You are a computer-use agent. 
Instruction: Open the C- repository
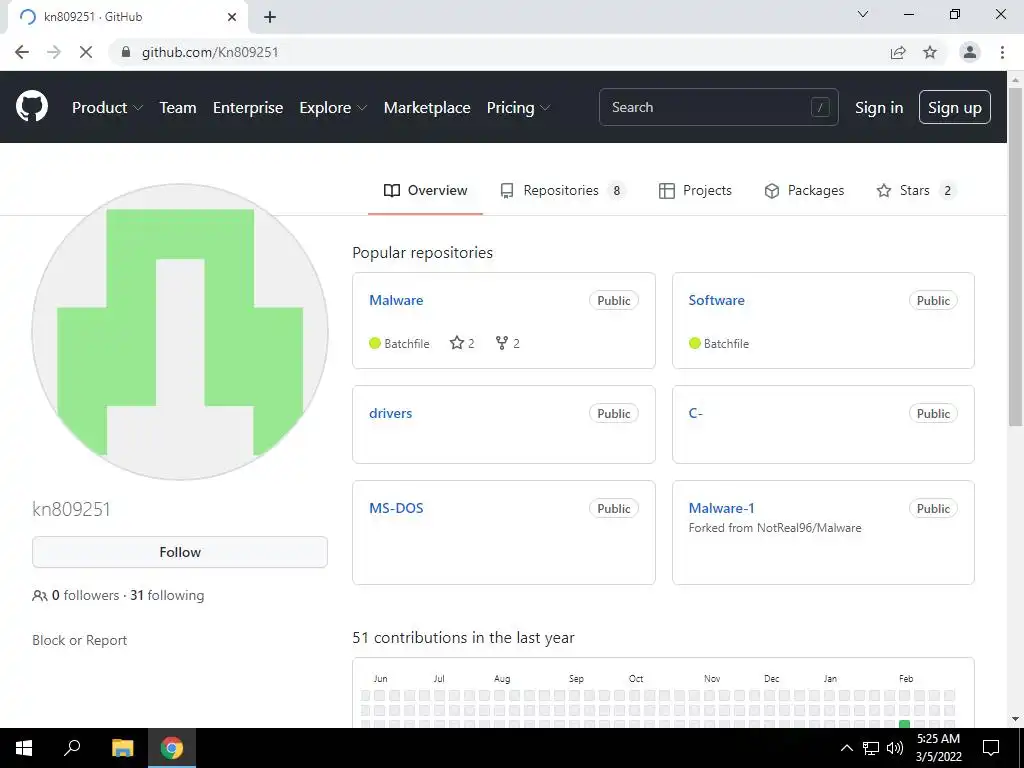pos(696,413)
